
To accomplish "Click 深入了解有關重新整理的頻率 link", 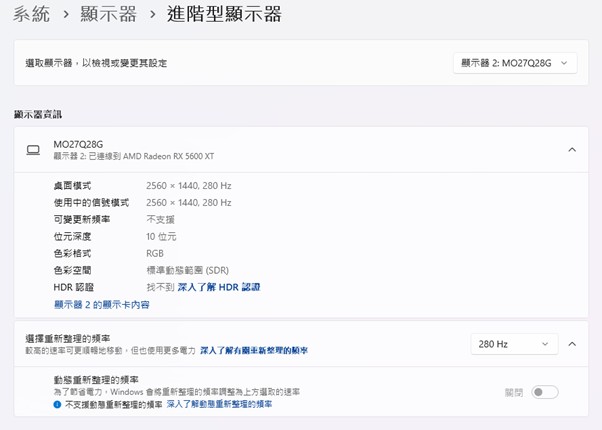I will click(x=254, y=351).
